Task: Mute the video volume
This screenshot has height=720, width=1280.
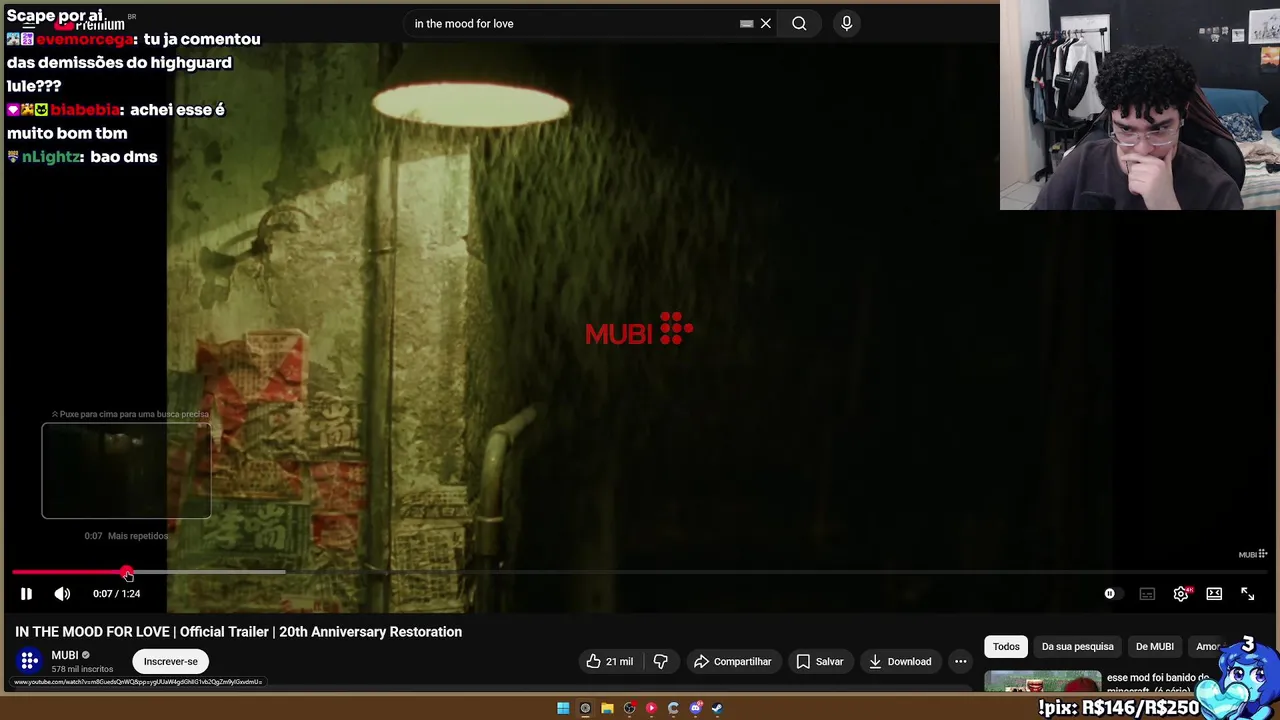Action: point(62,594)
